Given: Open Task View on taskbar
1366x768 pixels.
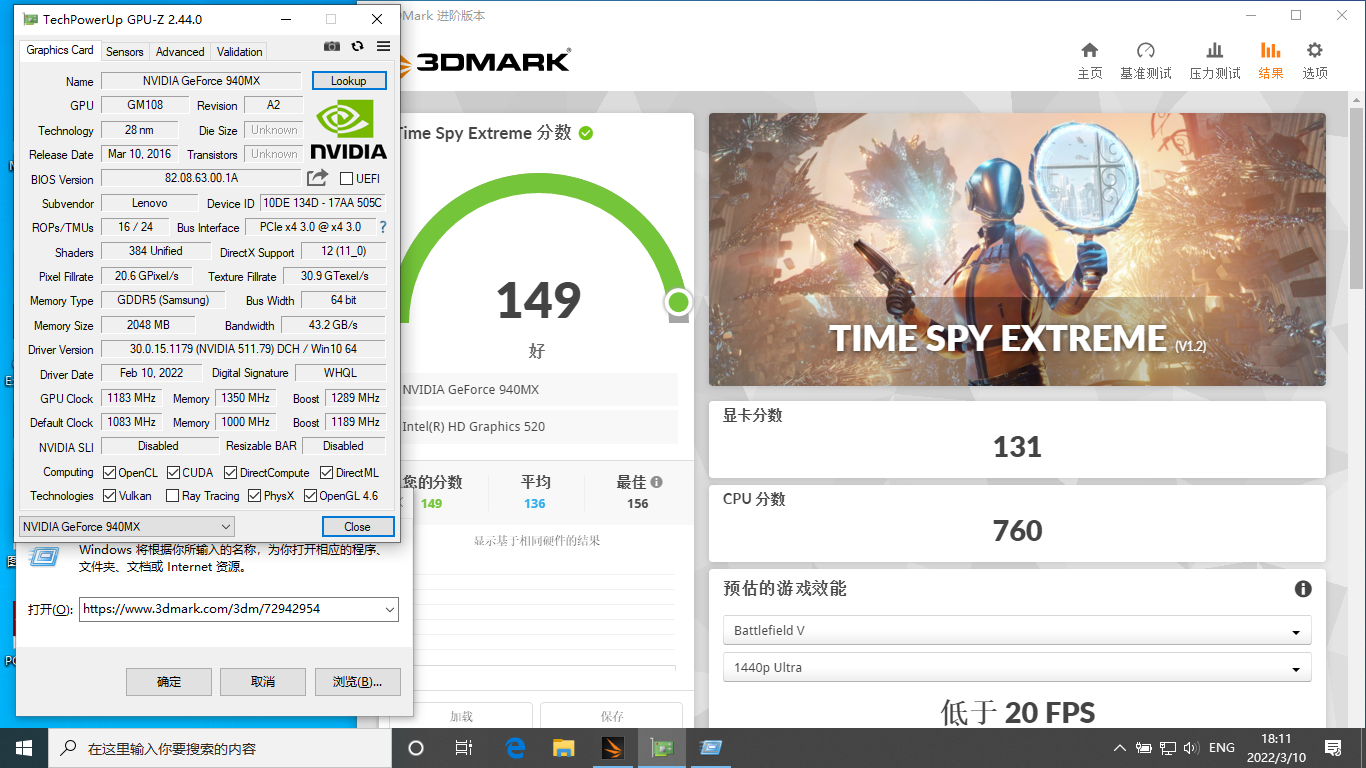Looking at the screenshot, I should (464, 748).
